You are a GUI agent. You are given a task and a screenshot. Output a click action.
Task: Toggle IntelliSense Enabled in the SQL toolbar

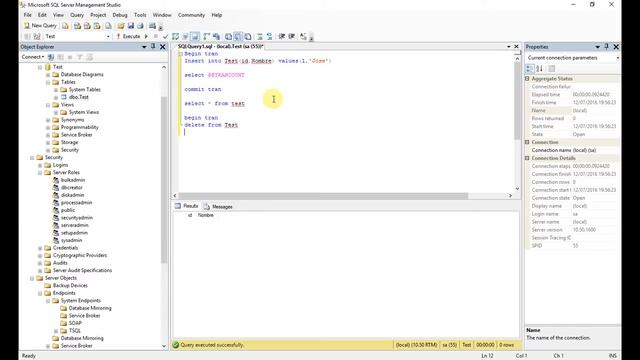(x=195, y=36)
